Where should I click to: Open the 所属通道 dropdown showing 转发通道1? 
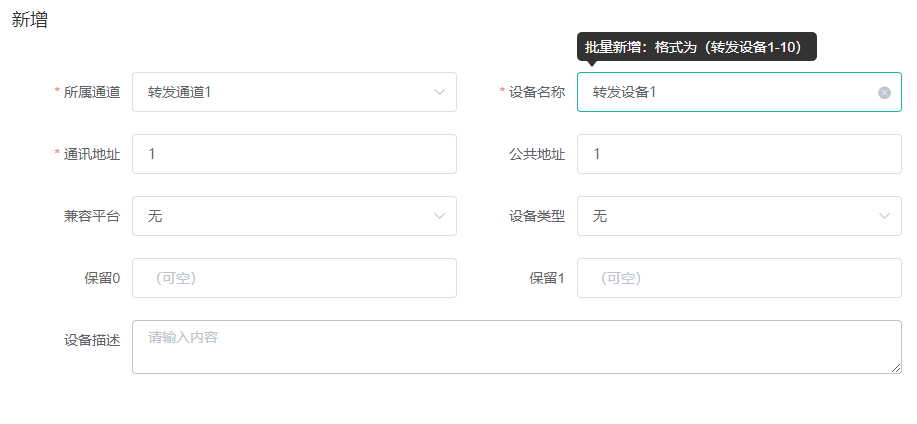click(x=294, y=92)
